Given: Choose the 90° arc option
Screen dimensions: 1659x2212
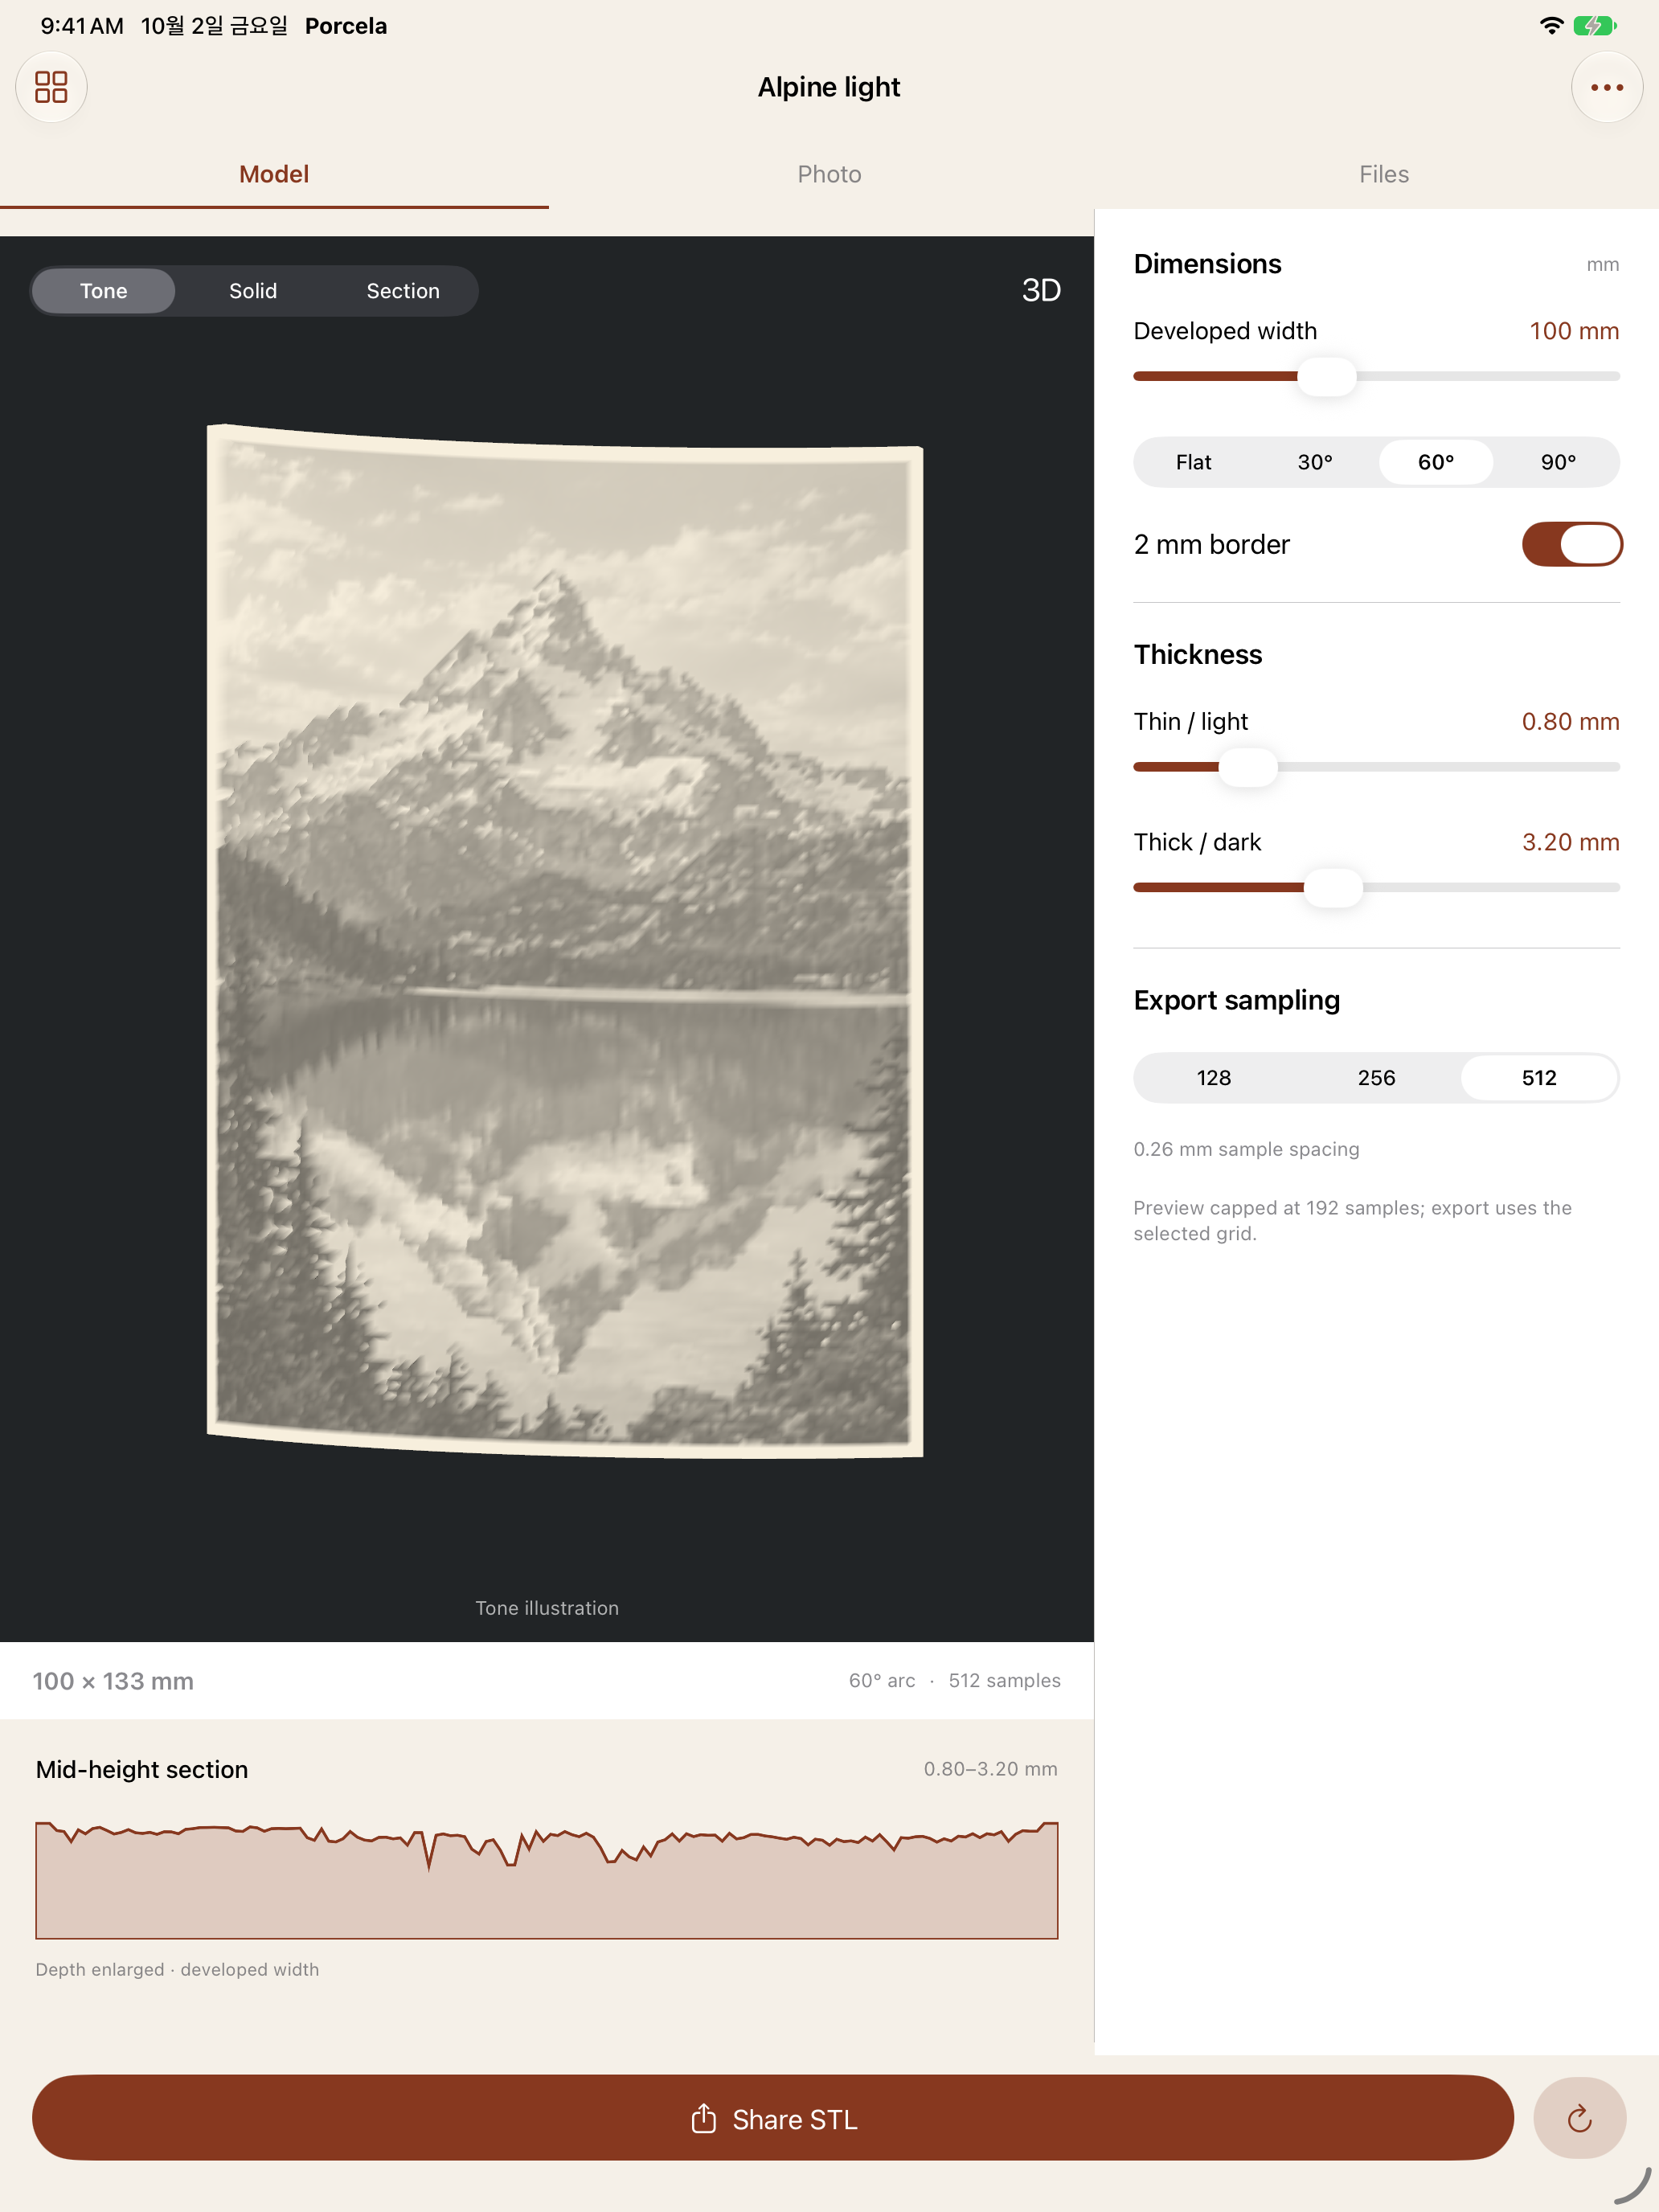Looking at the screenshot, I should [1558, 462].
